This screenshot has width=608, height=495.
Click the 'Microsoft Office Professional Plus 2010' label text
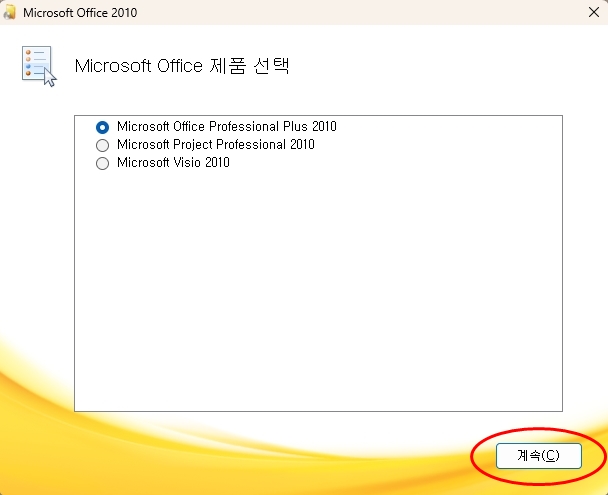(226, 127)
